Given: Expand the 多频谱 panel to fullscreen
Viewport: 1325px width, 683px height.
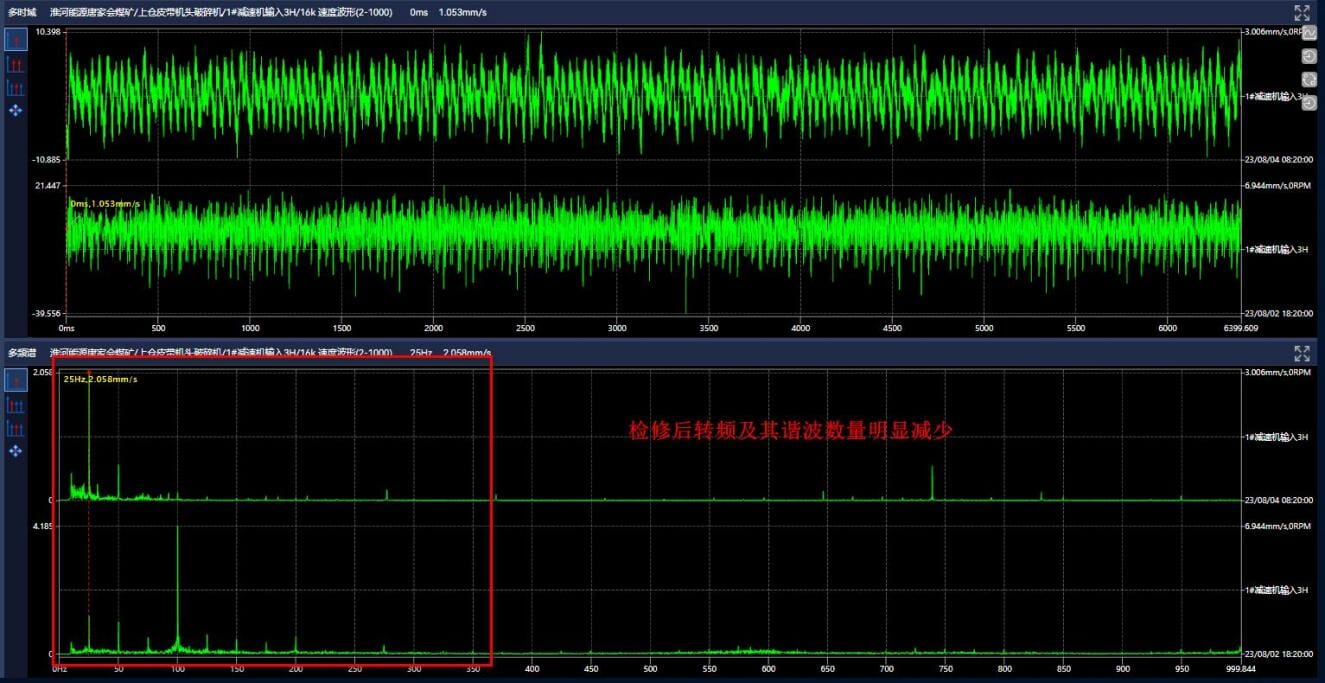Looking at the screenshot, I should pos(1301,353).
